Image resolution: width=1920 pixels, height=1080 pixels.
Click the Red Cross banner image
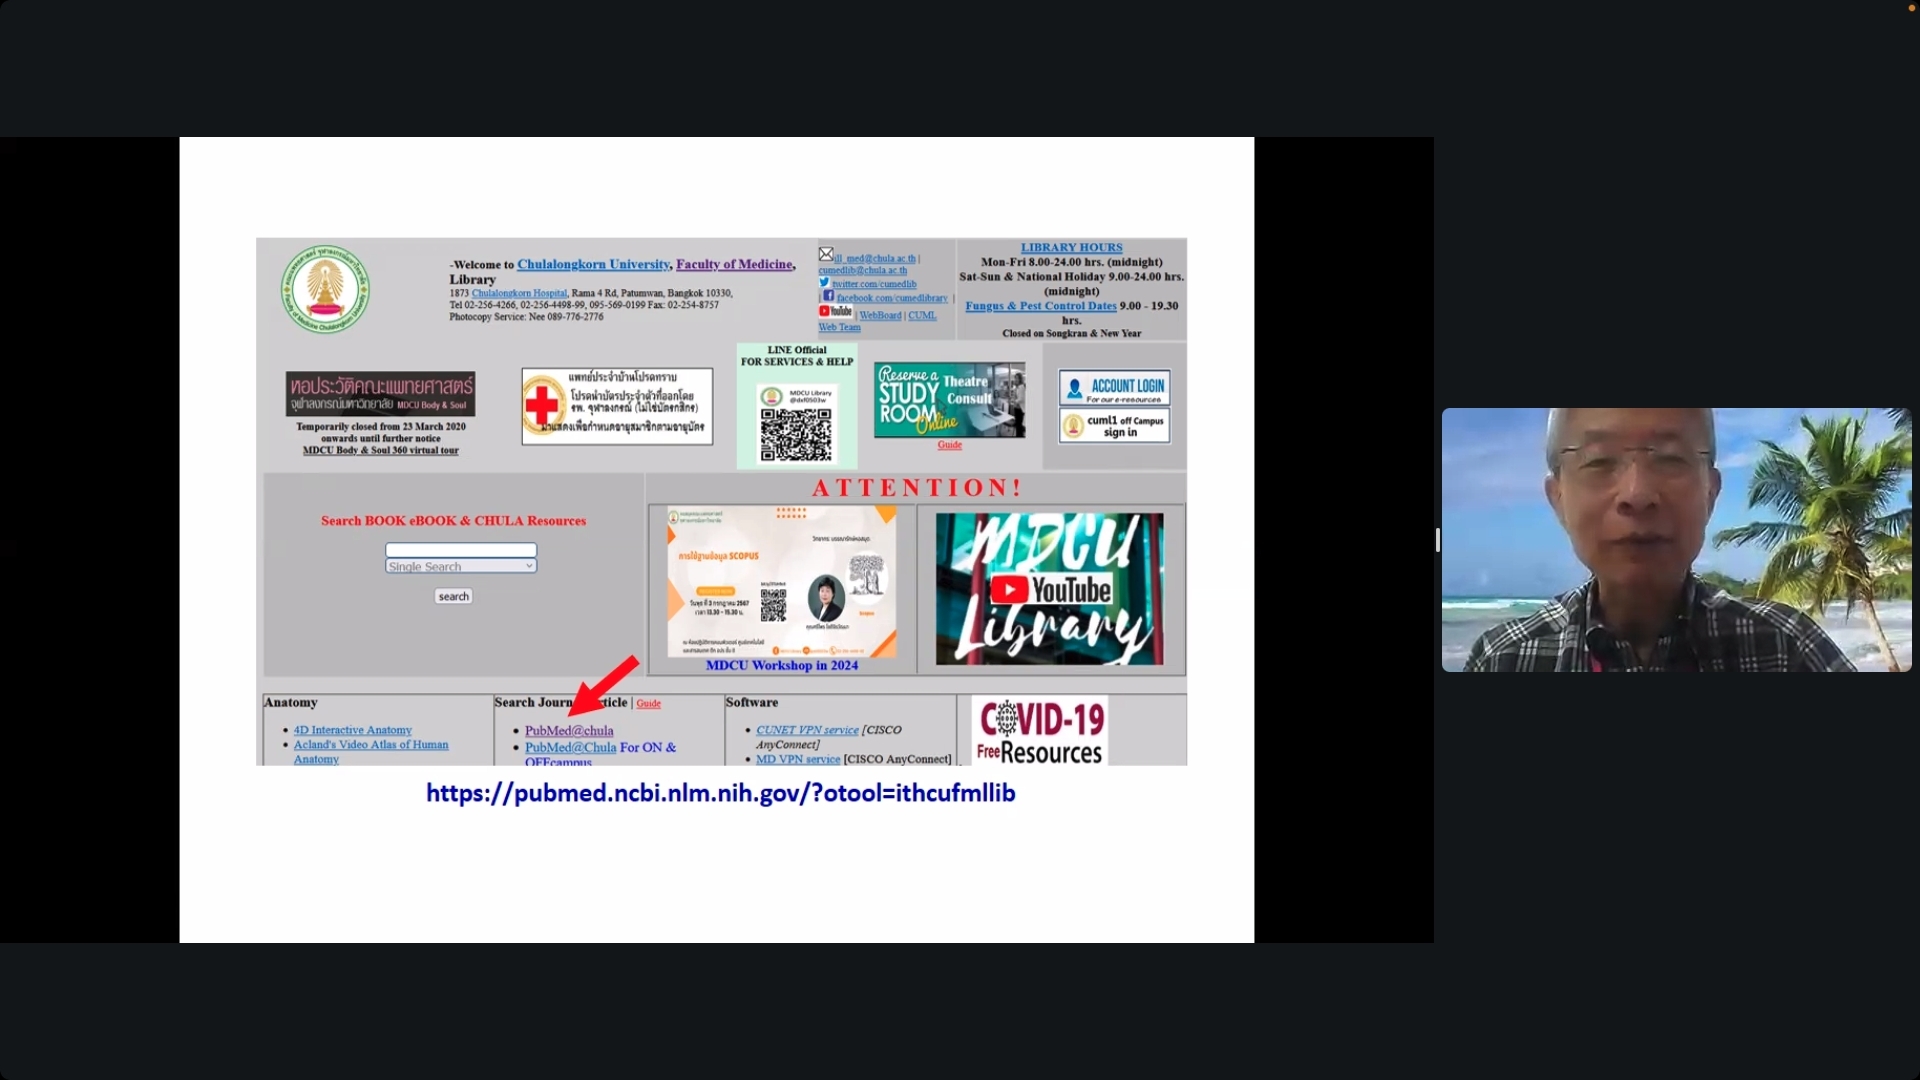[617, 406]
